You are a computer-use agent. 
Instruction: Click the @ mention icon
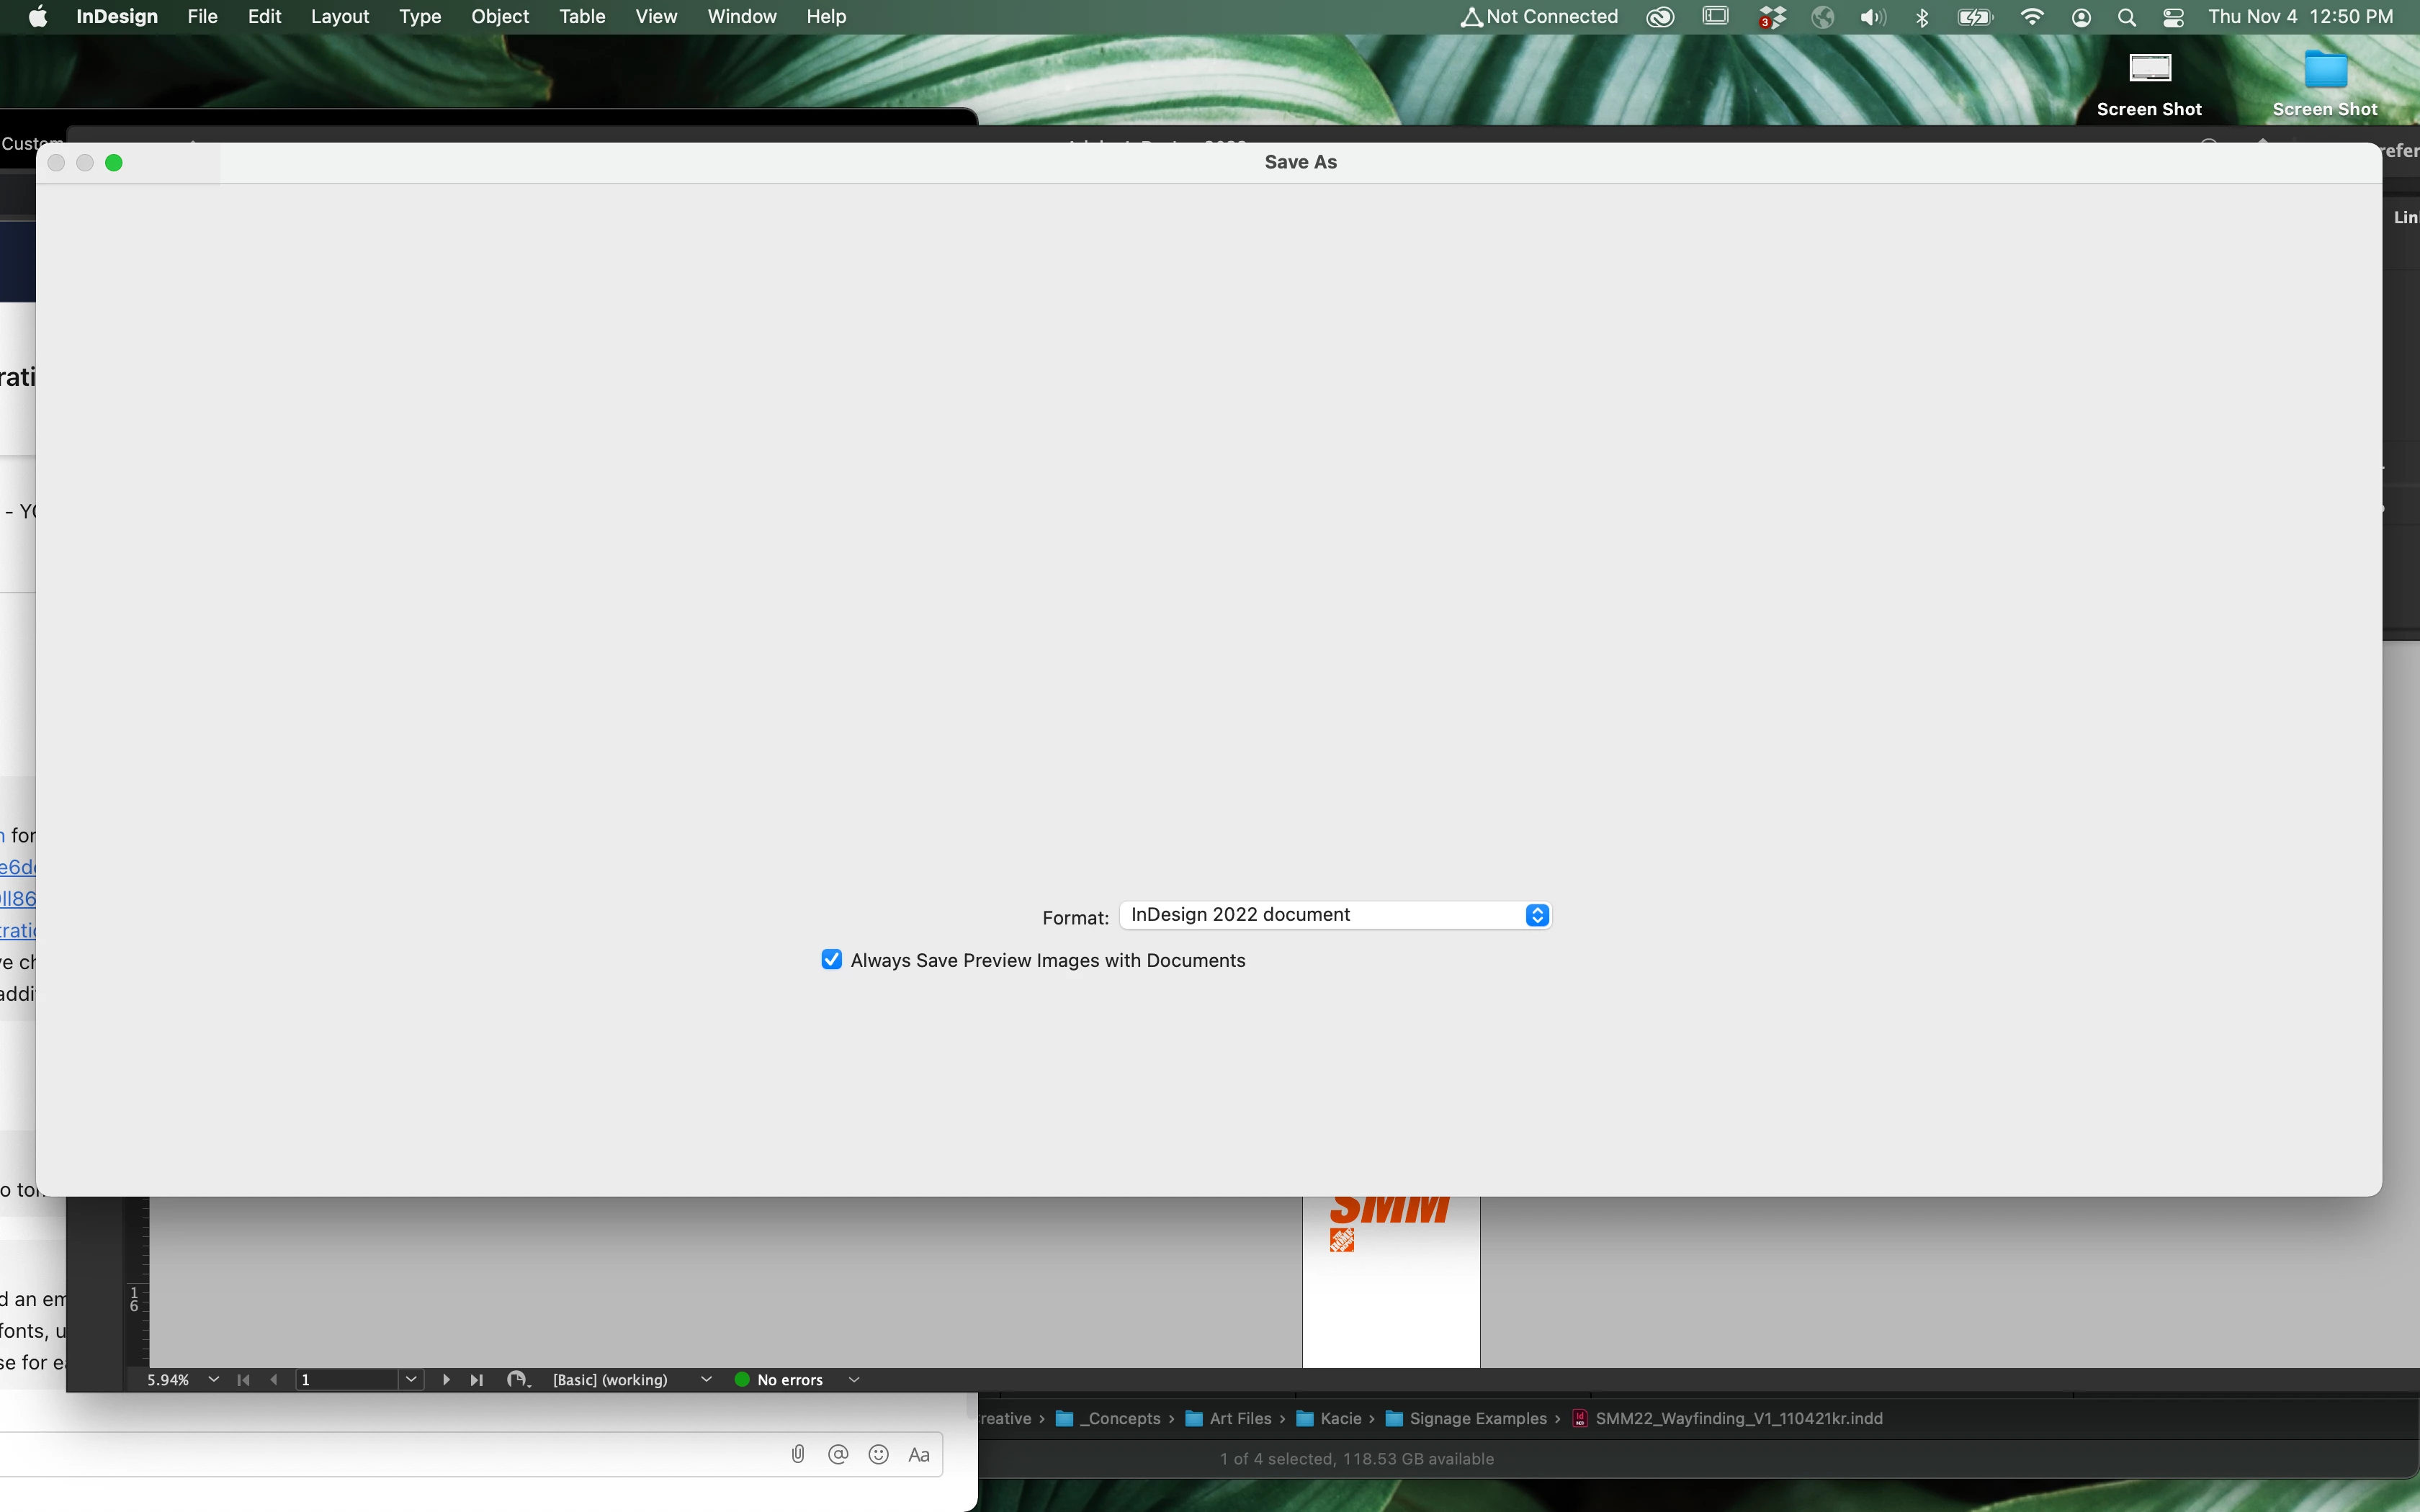(838, 1454)
